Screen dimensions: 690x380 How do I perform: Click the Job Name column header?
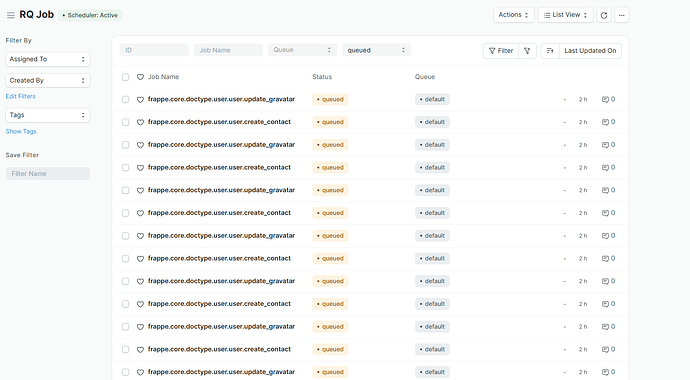pos(163,77)
